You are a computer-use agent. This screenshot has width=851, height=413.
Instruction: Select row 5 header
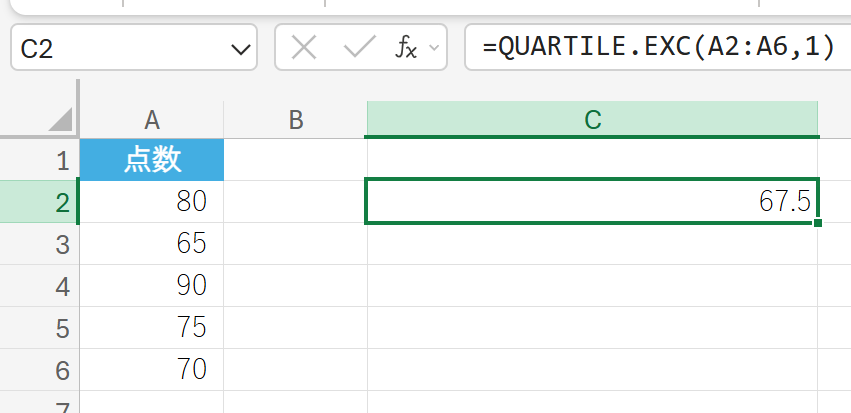click(x=60, y=328)
